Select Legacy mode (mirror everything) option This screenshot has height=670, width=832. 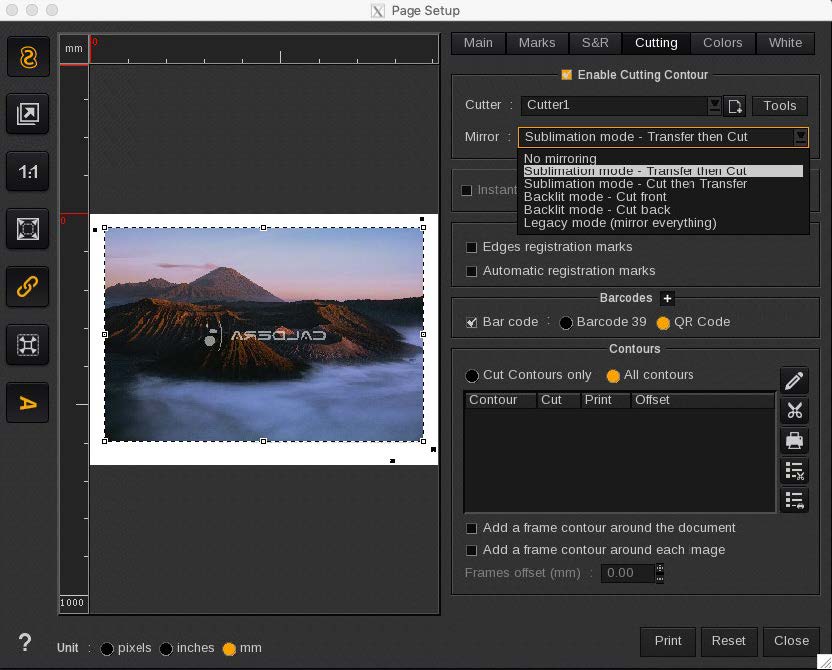point(620,223)
